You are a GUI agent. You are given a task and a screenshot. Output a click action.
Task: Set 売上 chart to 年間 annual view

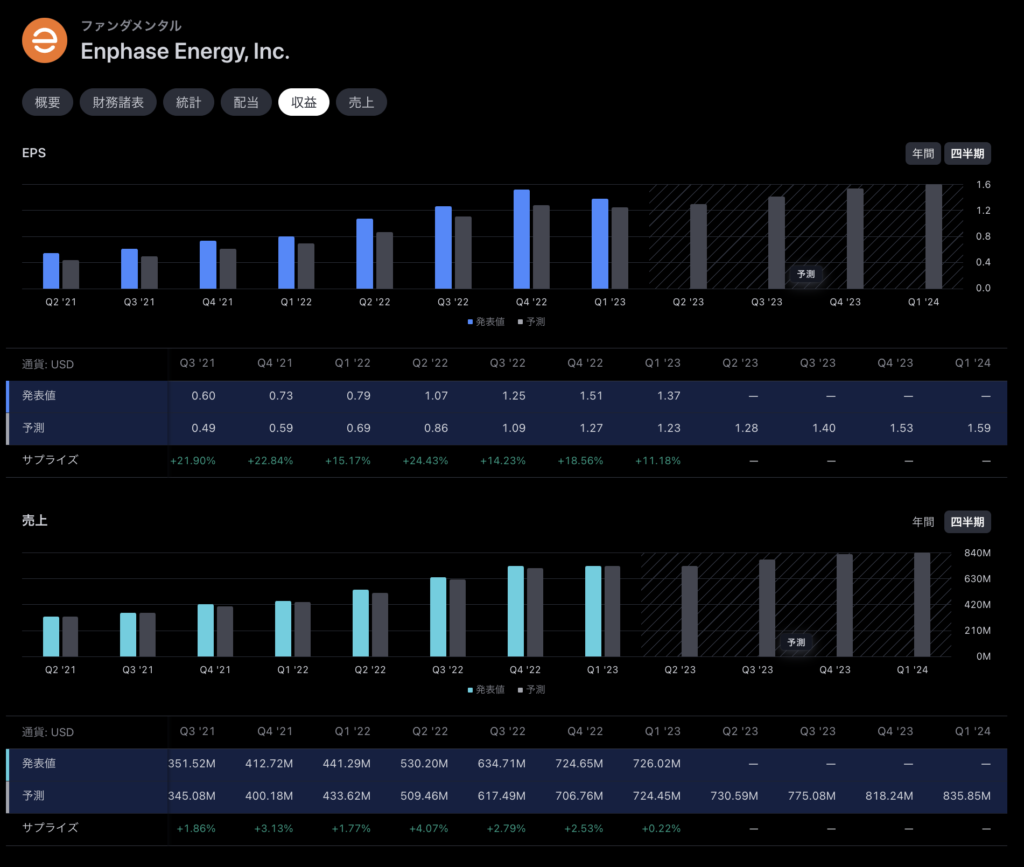[923, 522]
